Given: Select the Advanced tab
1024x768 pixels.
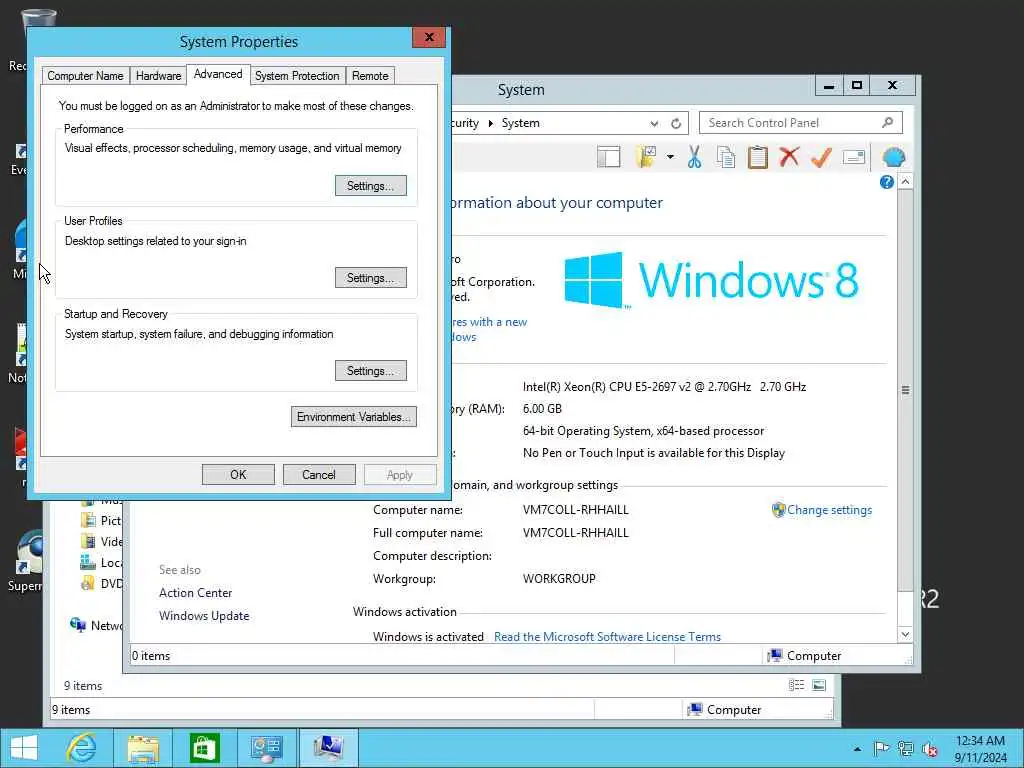Looking at the screenshot, I should click(x=218, y=74).
